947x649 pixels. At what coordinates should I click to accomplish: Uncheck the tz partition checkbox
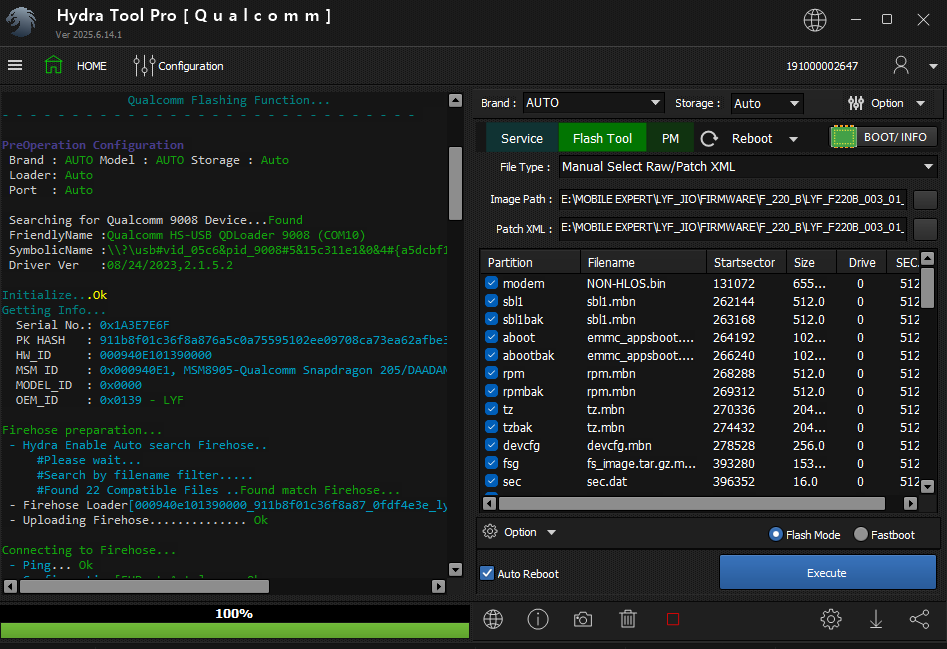click(x=491, y=409)
